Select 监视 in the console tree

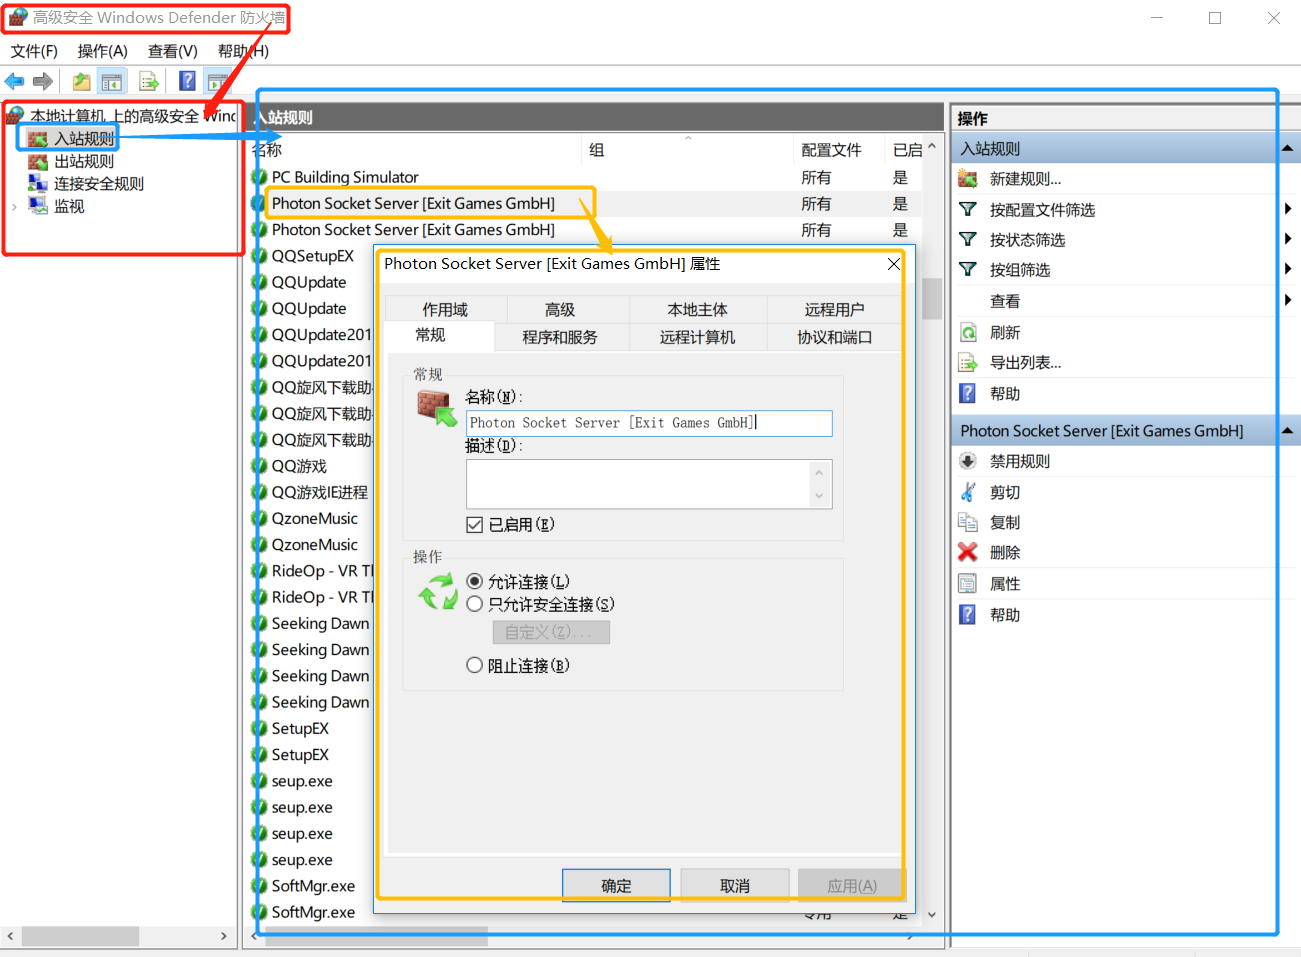[x=69, y=206]
